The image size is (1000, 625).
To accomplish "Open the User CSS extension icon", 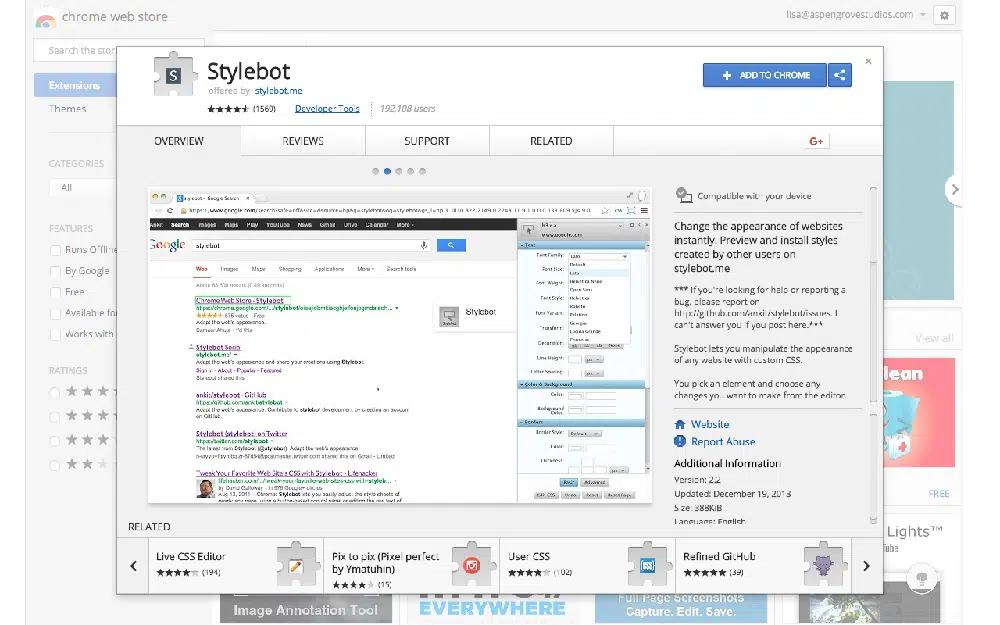I will (649, 564).
